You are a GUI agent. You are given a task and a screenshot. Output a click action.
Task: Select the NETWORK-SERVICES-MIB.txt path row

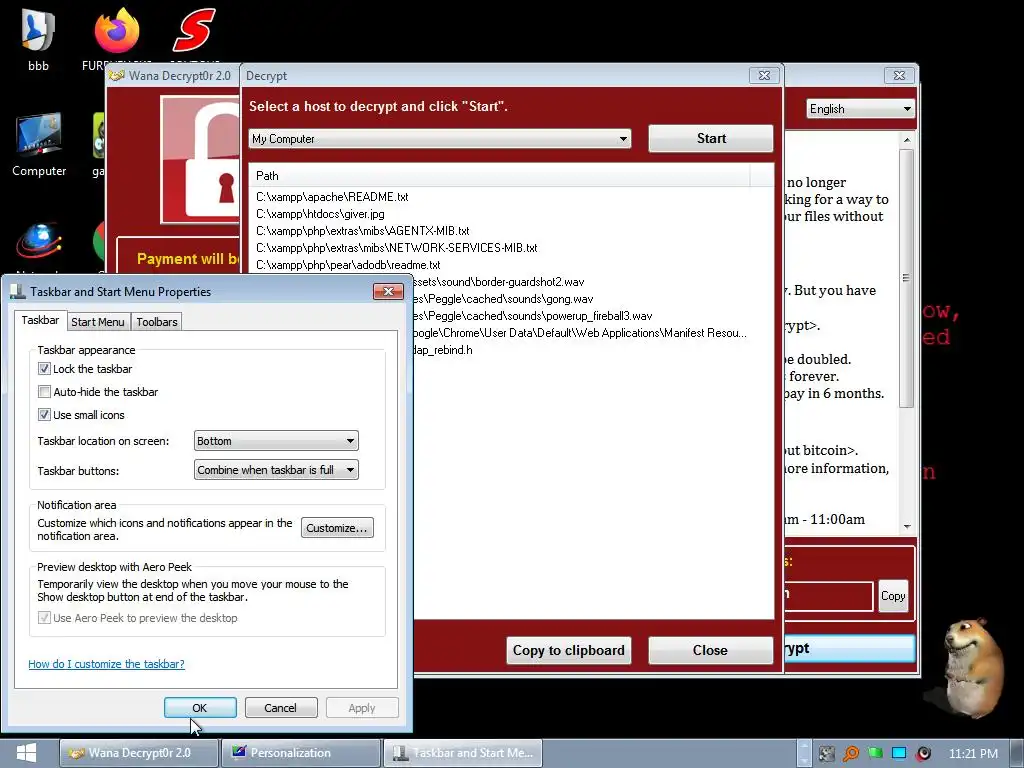click(x=396, y=248)
